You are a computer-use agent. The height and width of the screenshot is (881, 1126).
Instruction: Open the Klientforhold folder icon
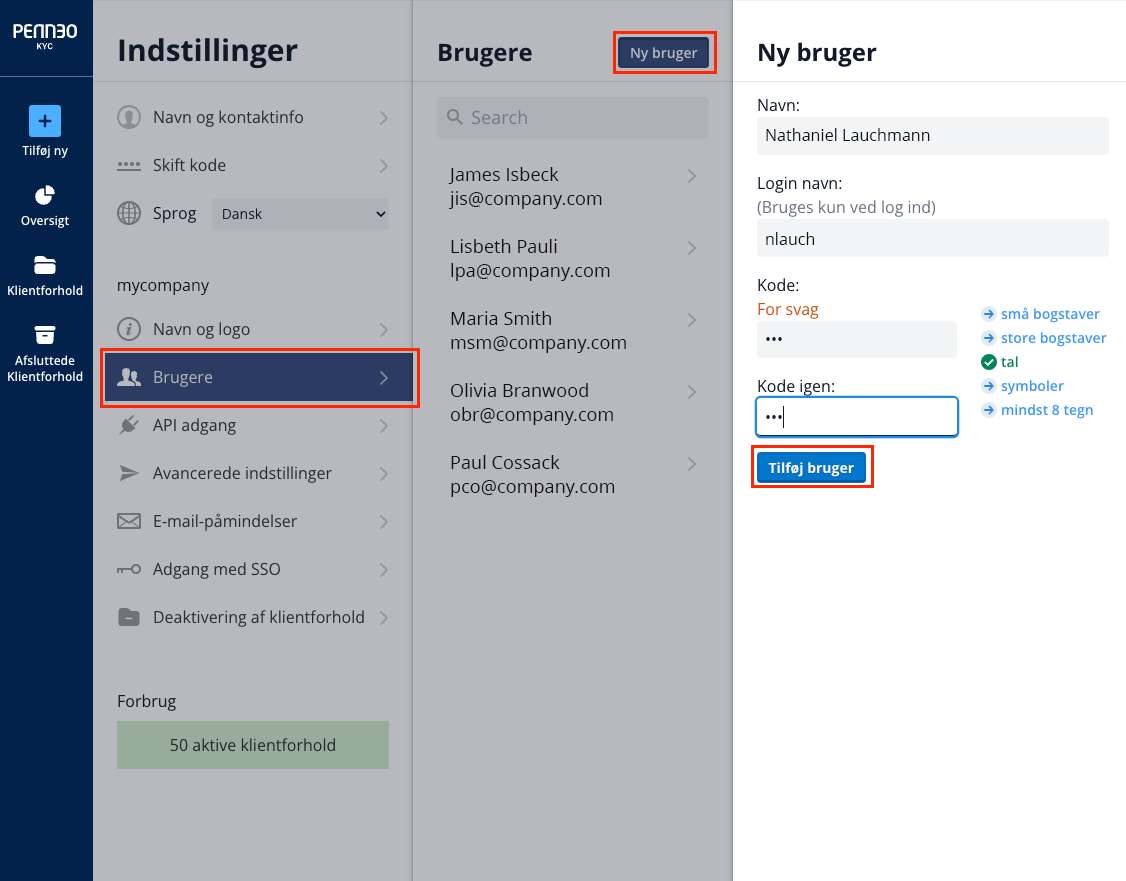45,265
